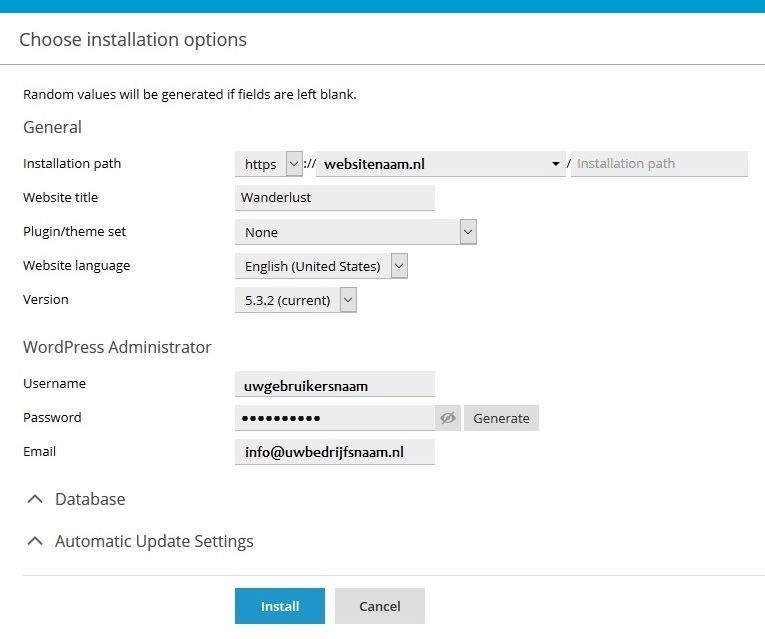
Task: Open the Plugin/theme set dropdown
Action: [356, 232]
